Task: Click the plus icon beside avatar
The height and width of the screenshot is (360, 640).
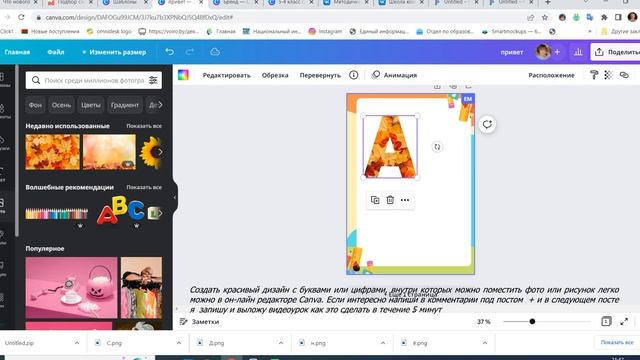Action: 557,52
